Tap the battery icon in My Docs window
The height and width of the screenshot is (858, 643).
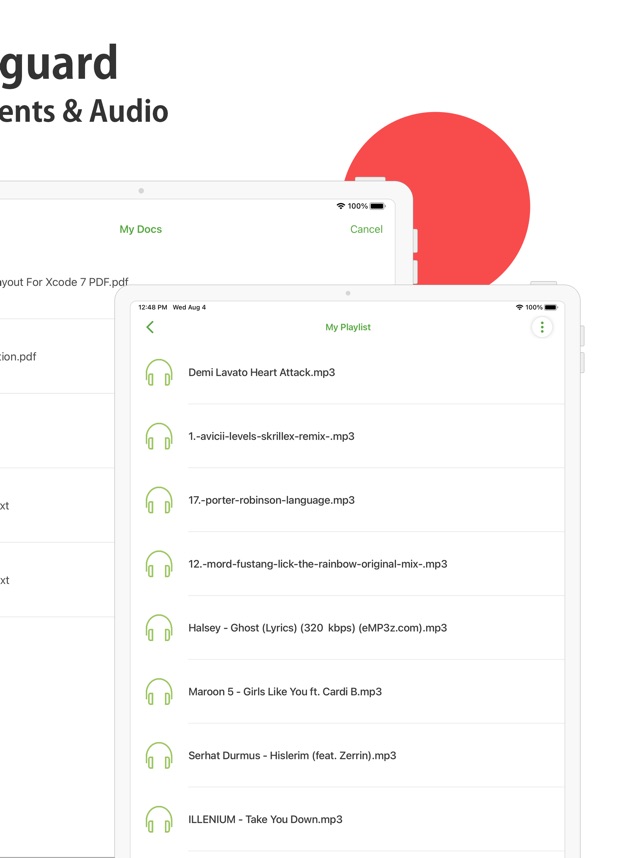[x=378, y=206]
